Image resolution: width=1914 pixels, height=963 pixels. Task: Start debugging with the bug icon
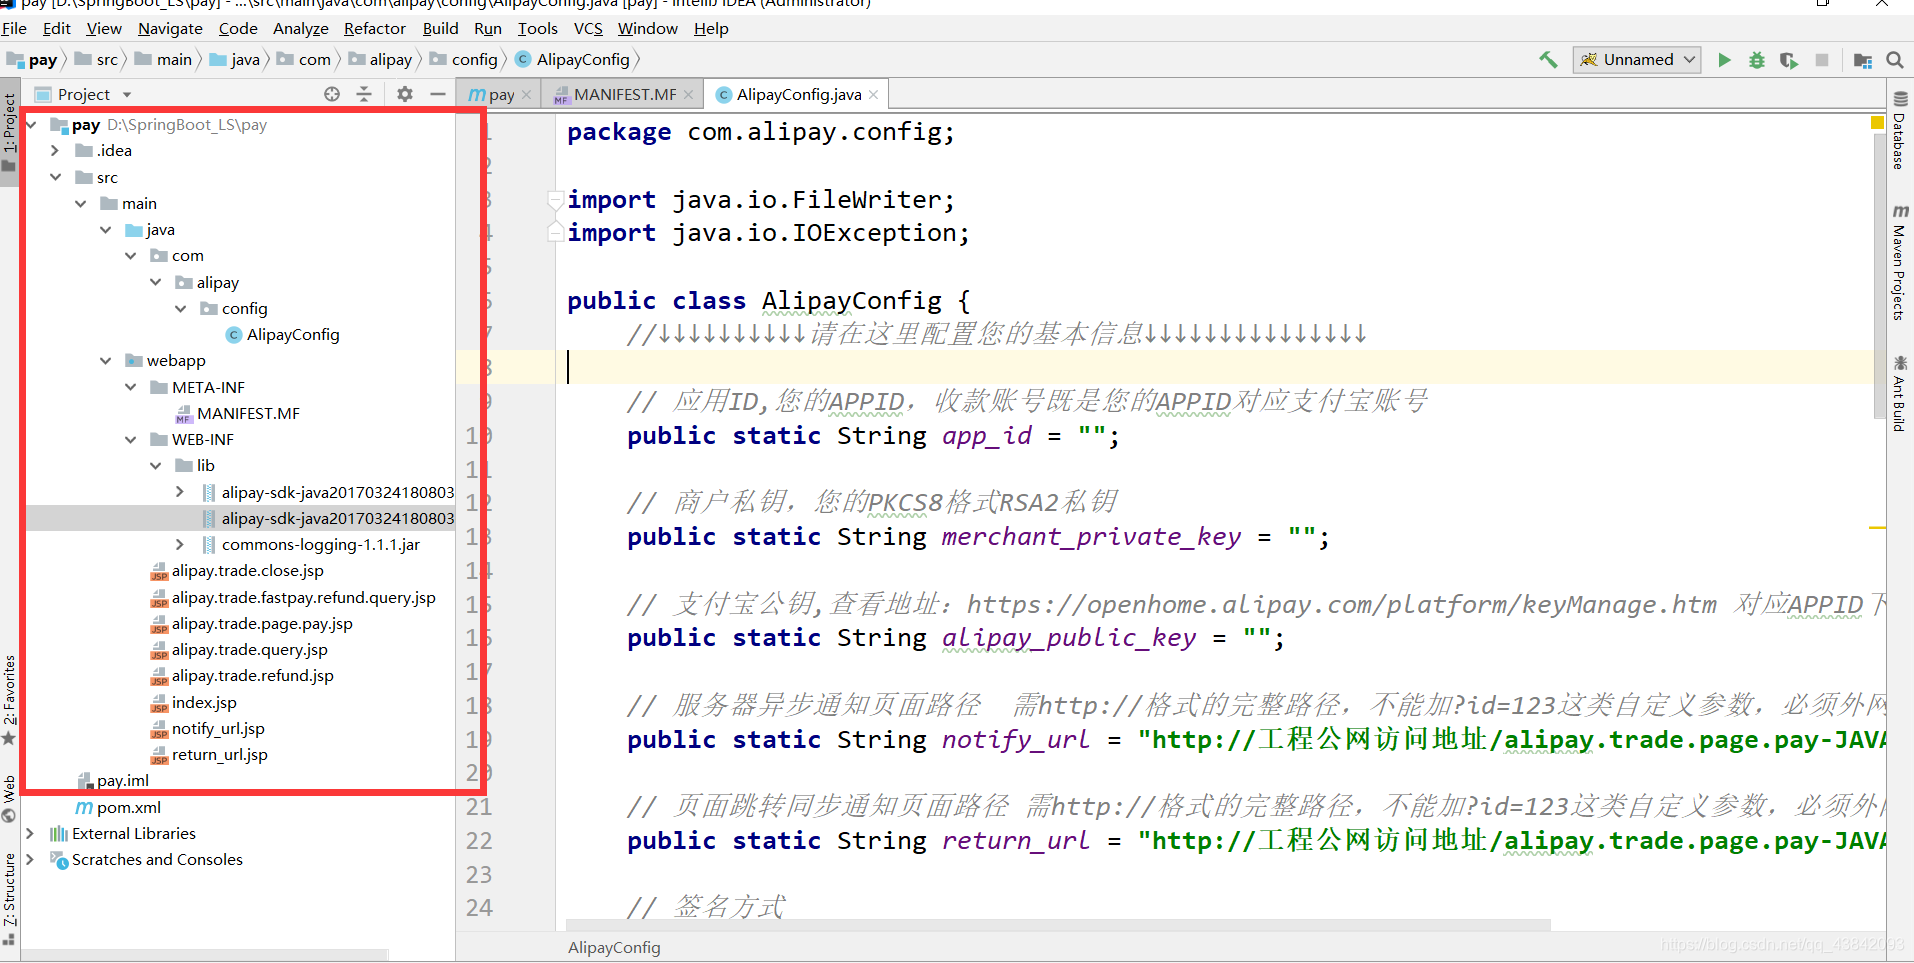tap(1756, 60)
